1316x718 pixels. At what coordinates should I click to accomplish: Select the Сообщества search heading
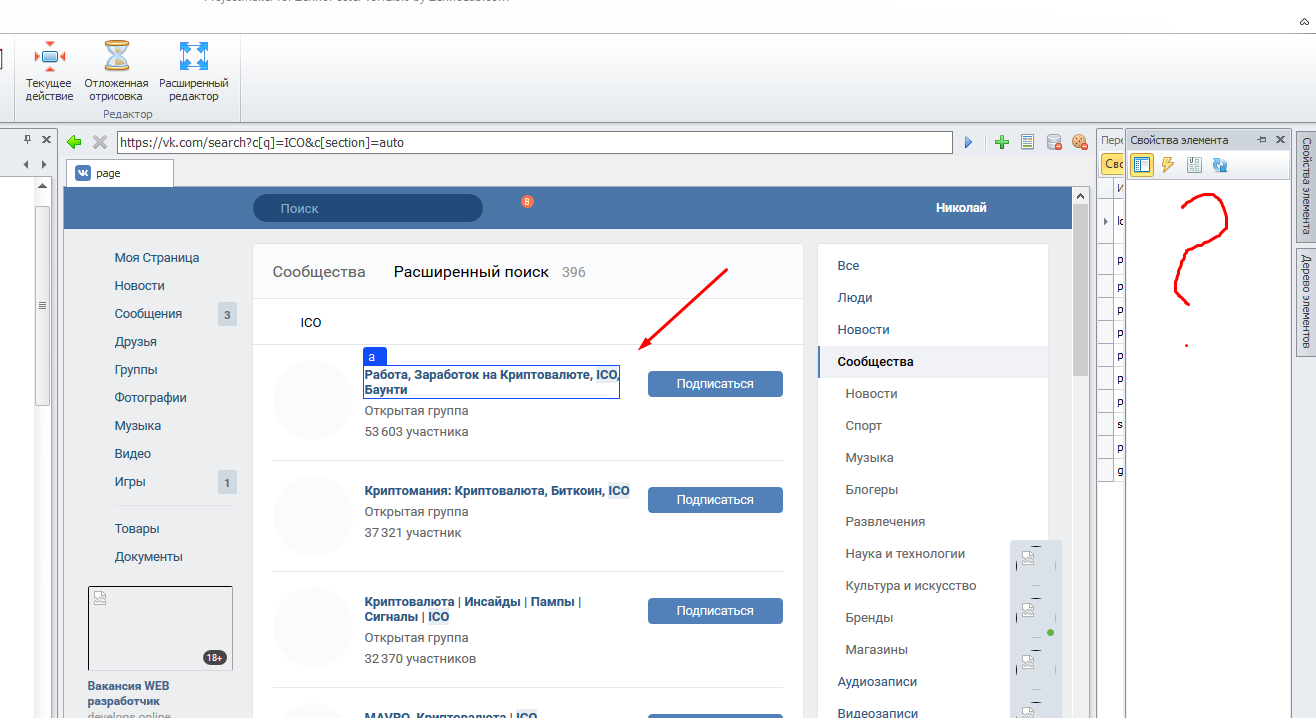[319, 272]
